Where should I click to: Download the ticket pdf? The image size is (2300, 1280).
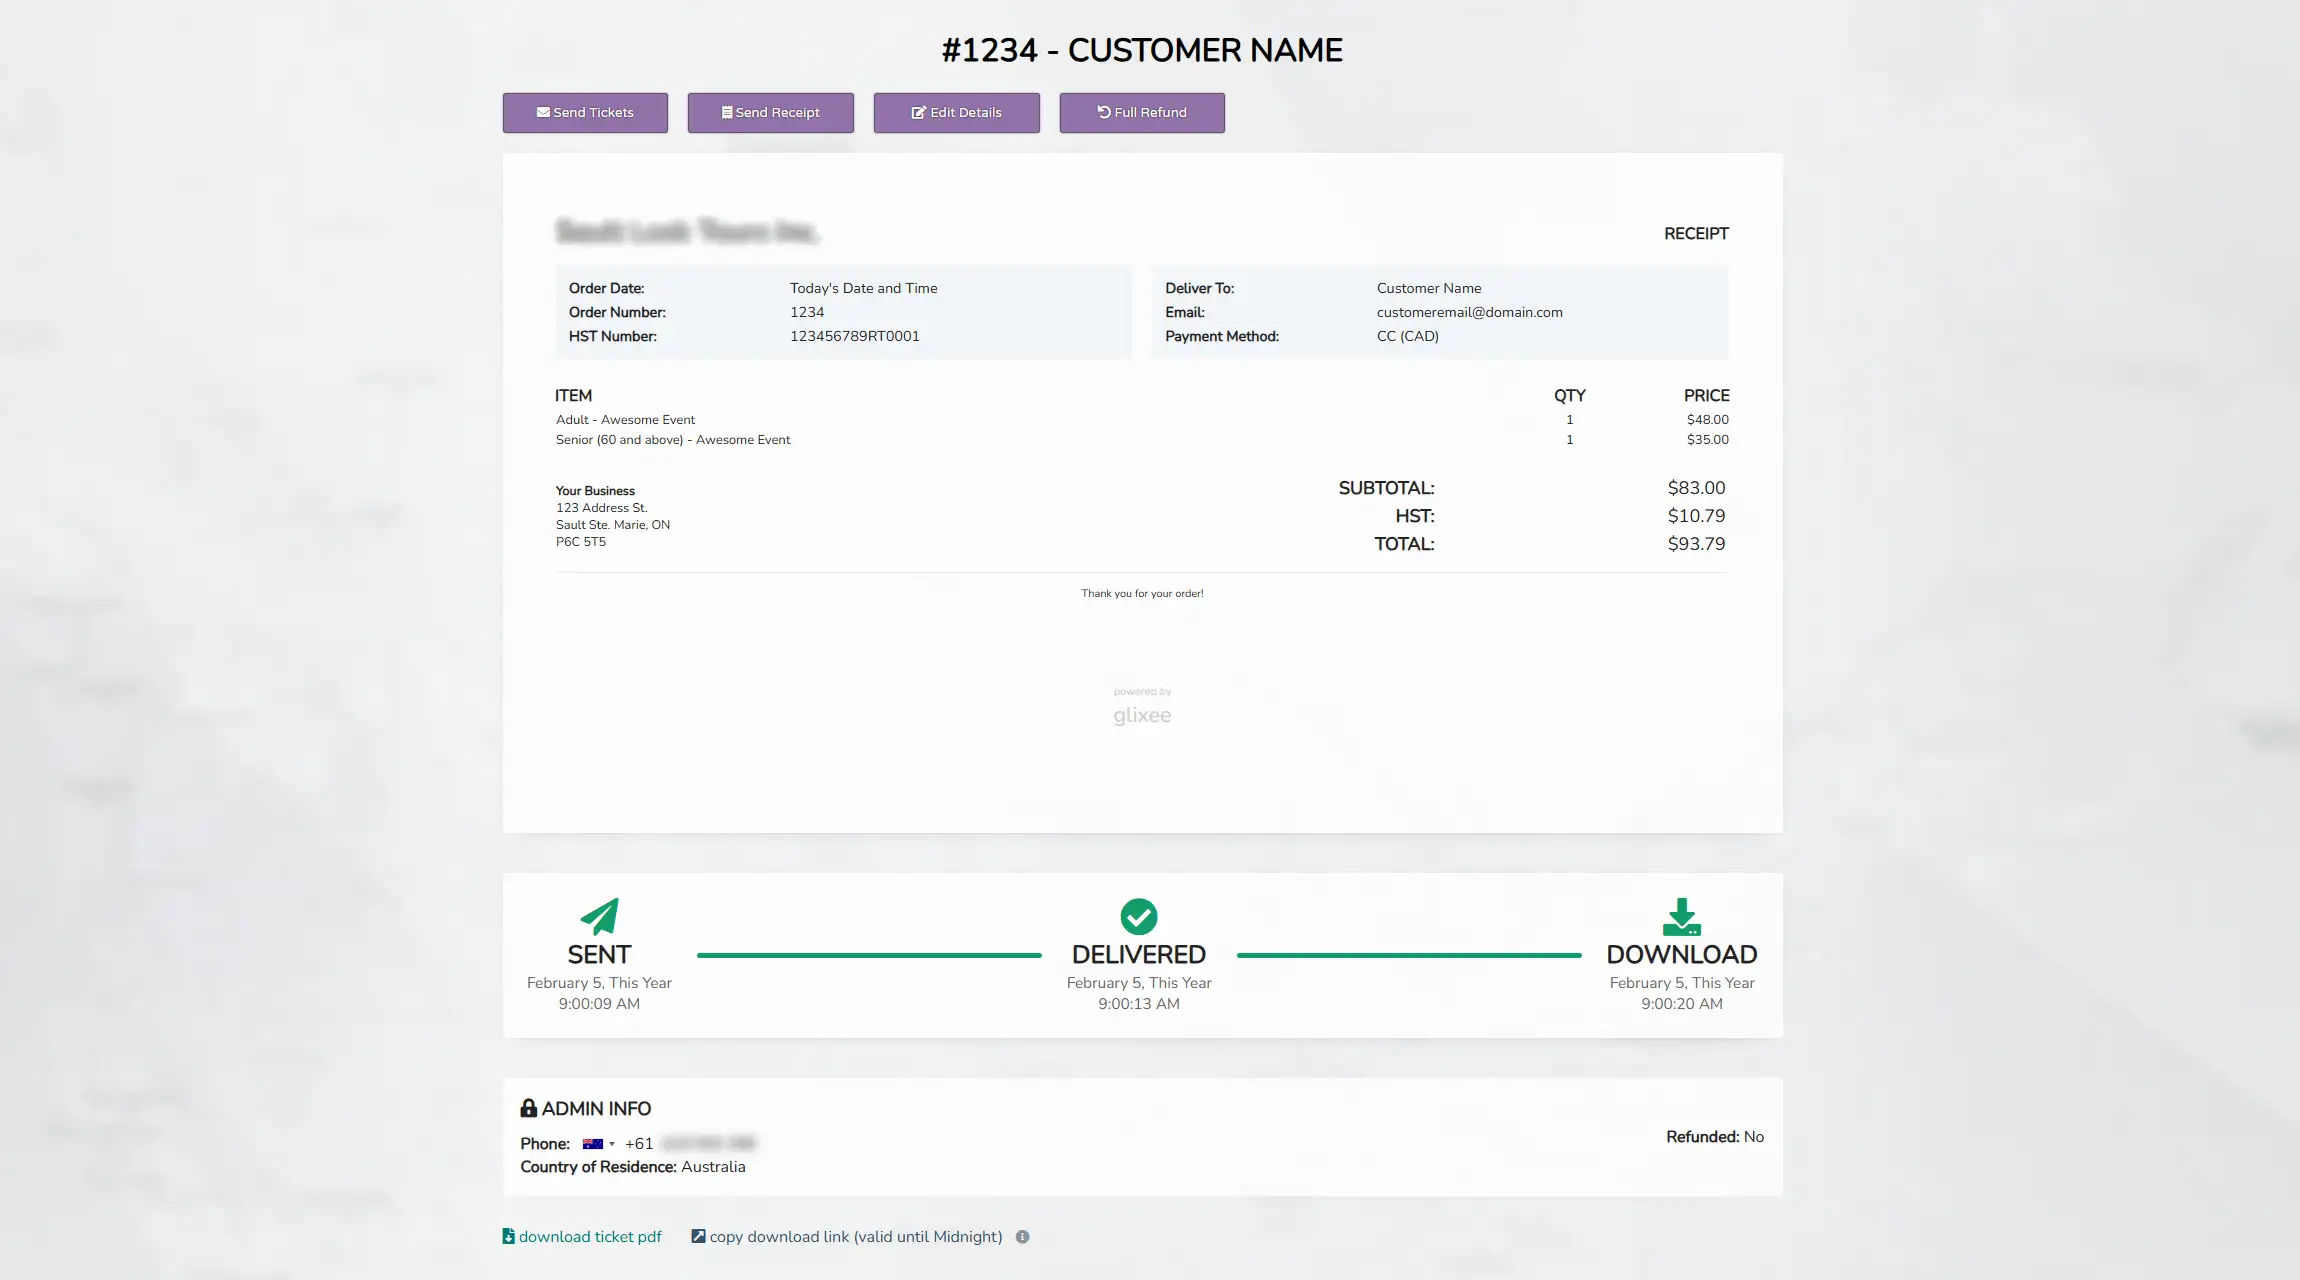coord(581,1237)
